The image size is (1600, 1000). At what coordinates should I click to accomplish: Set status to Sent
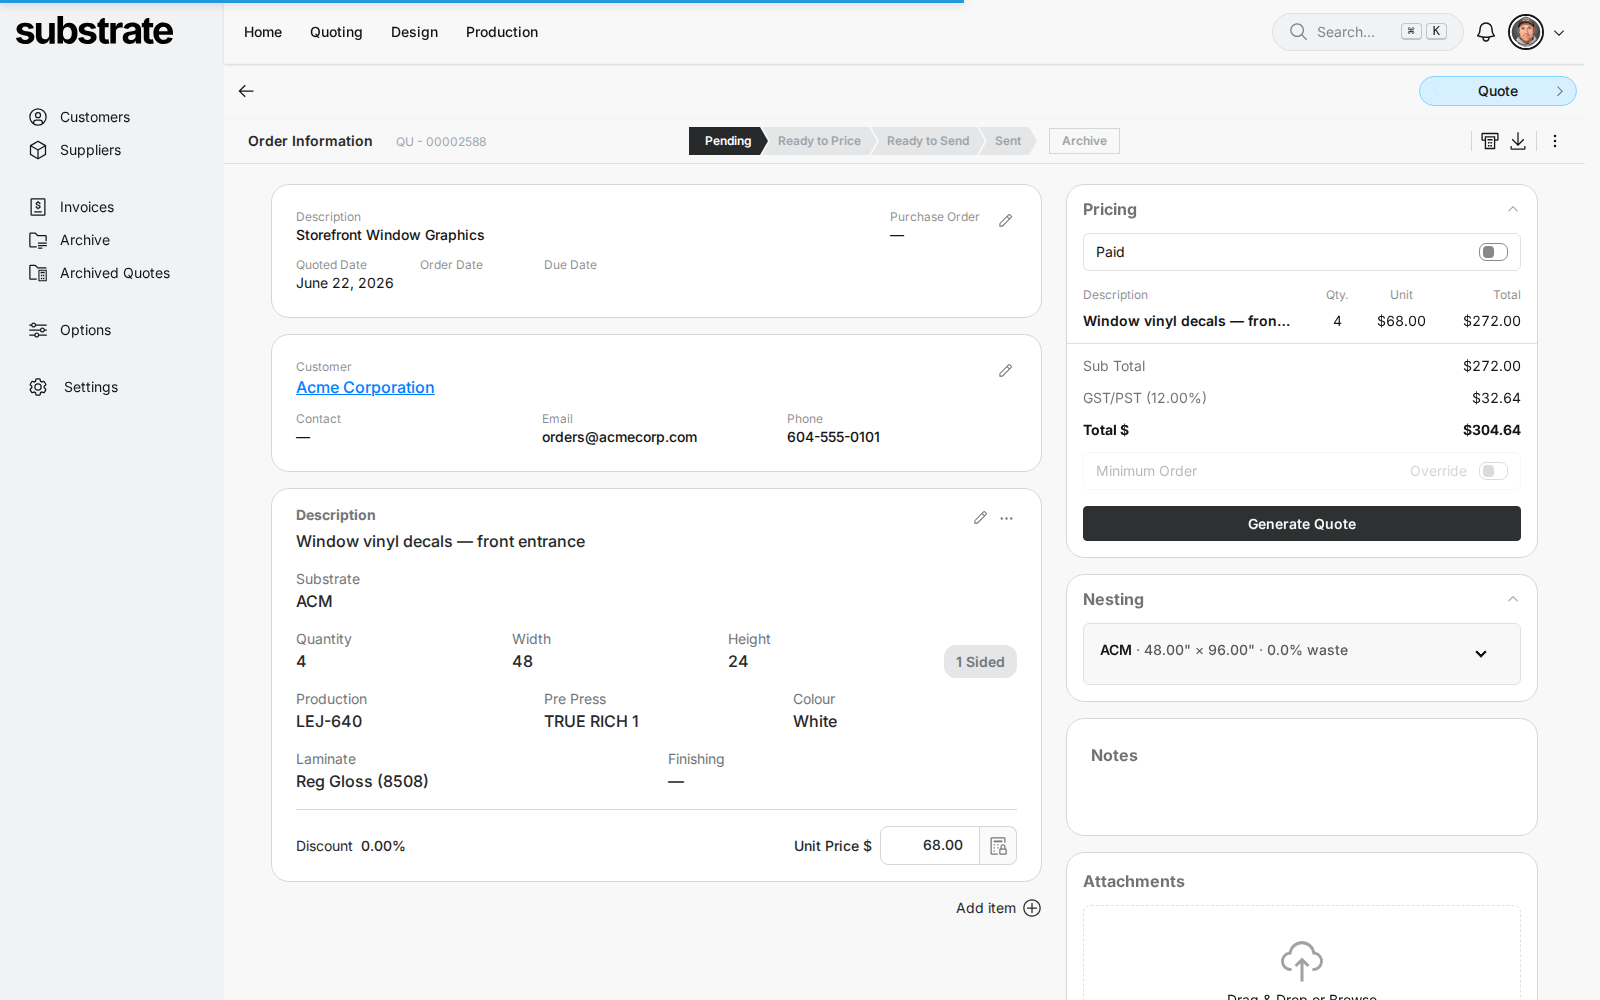coord(1008,141)
